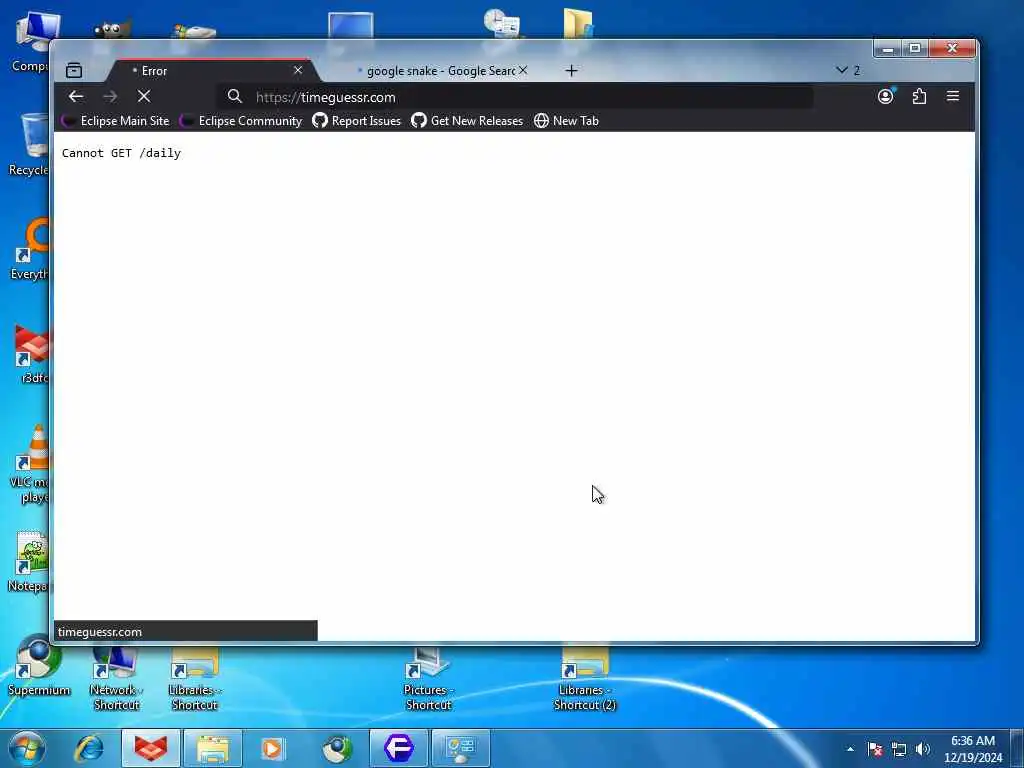1024x768 pixels.
Task: Select the Libraries - Shortcut desktop icon
Action: 195,679
